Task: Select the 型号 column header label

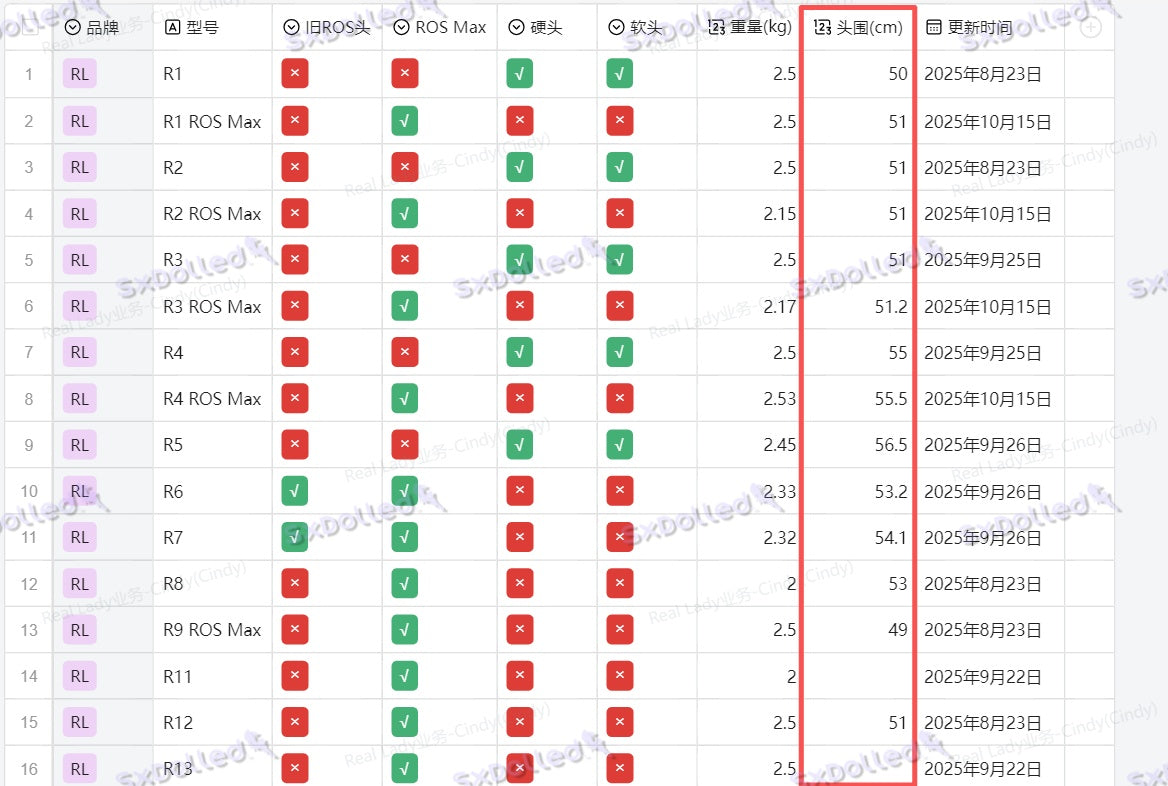Action: click(203, 28)
